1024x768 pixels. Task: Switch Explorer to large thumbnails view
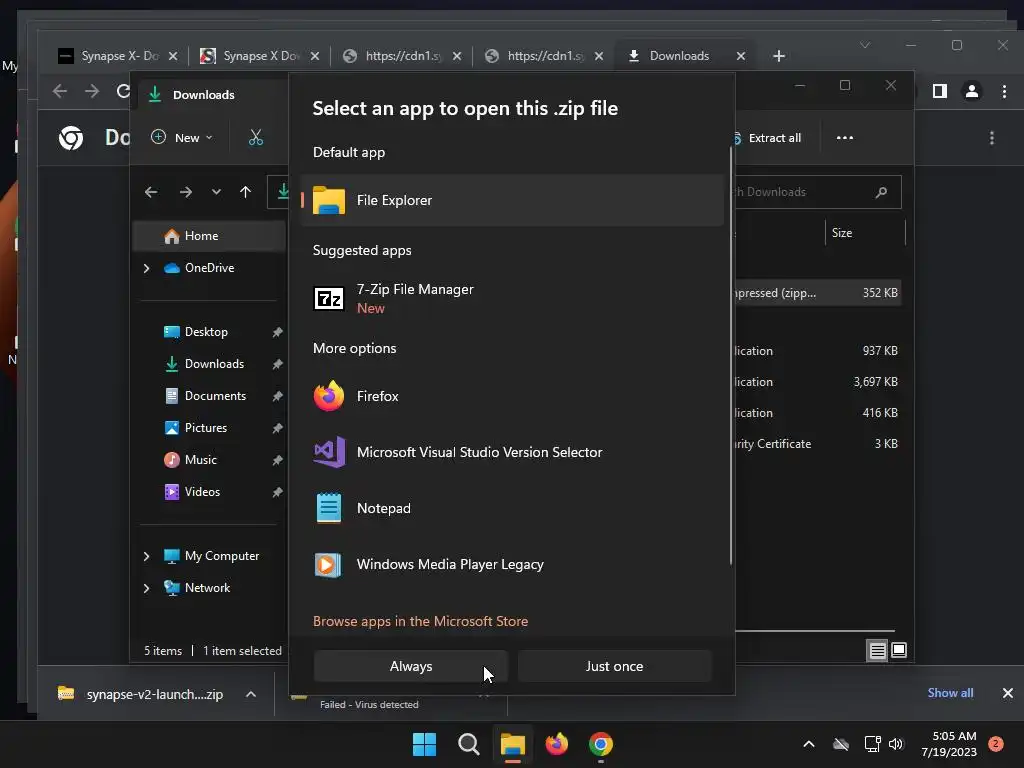pos(899,650)
